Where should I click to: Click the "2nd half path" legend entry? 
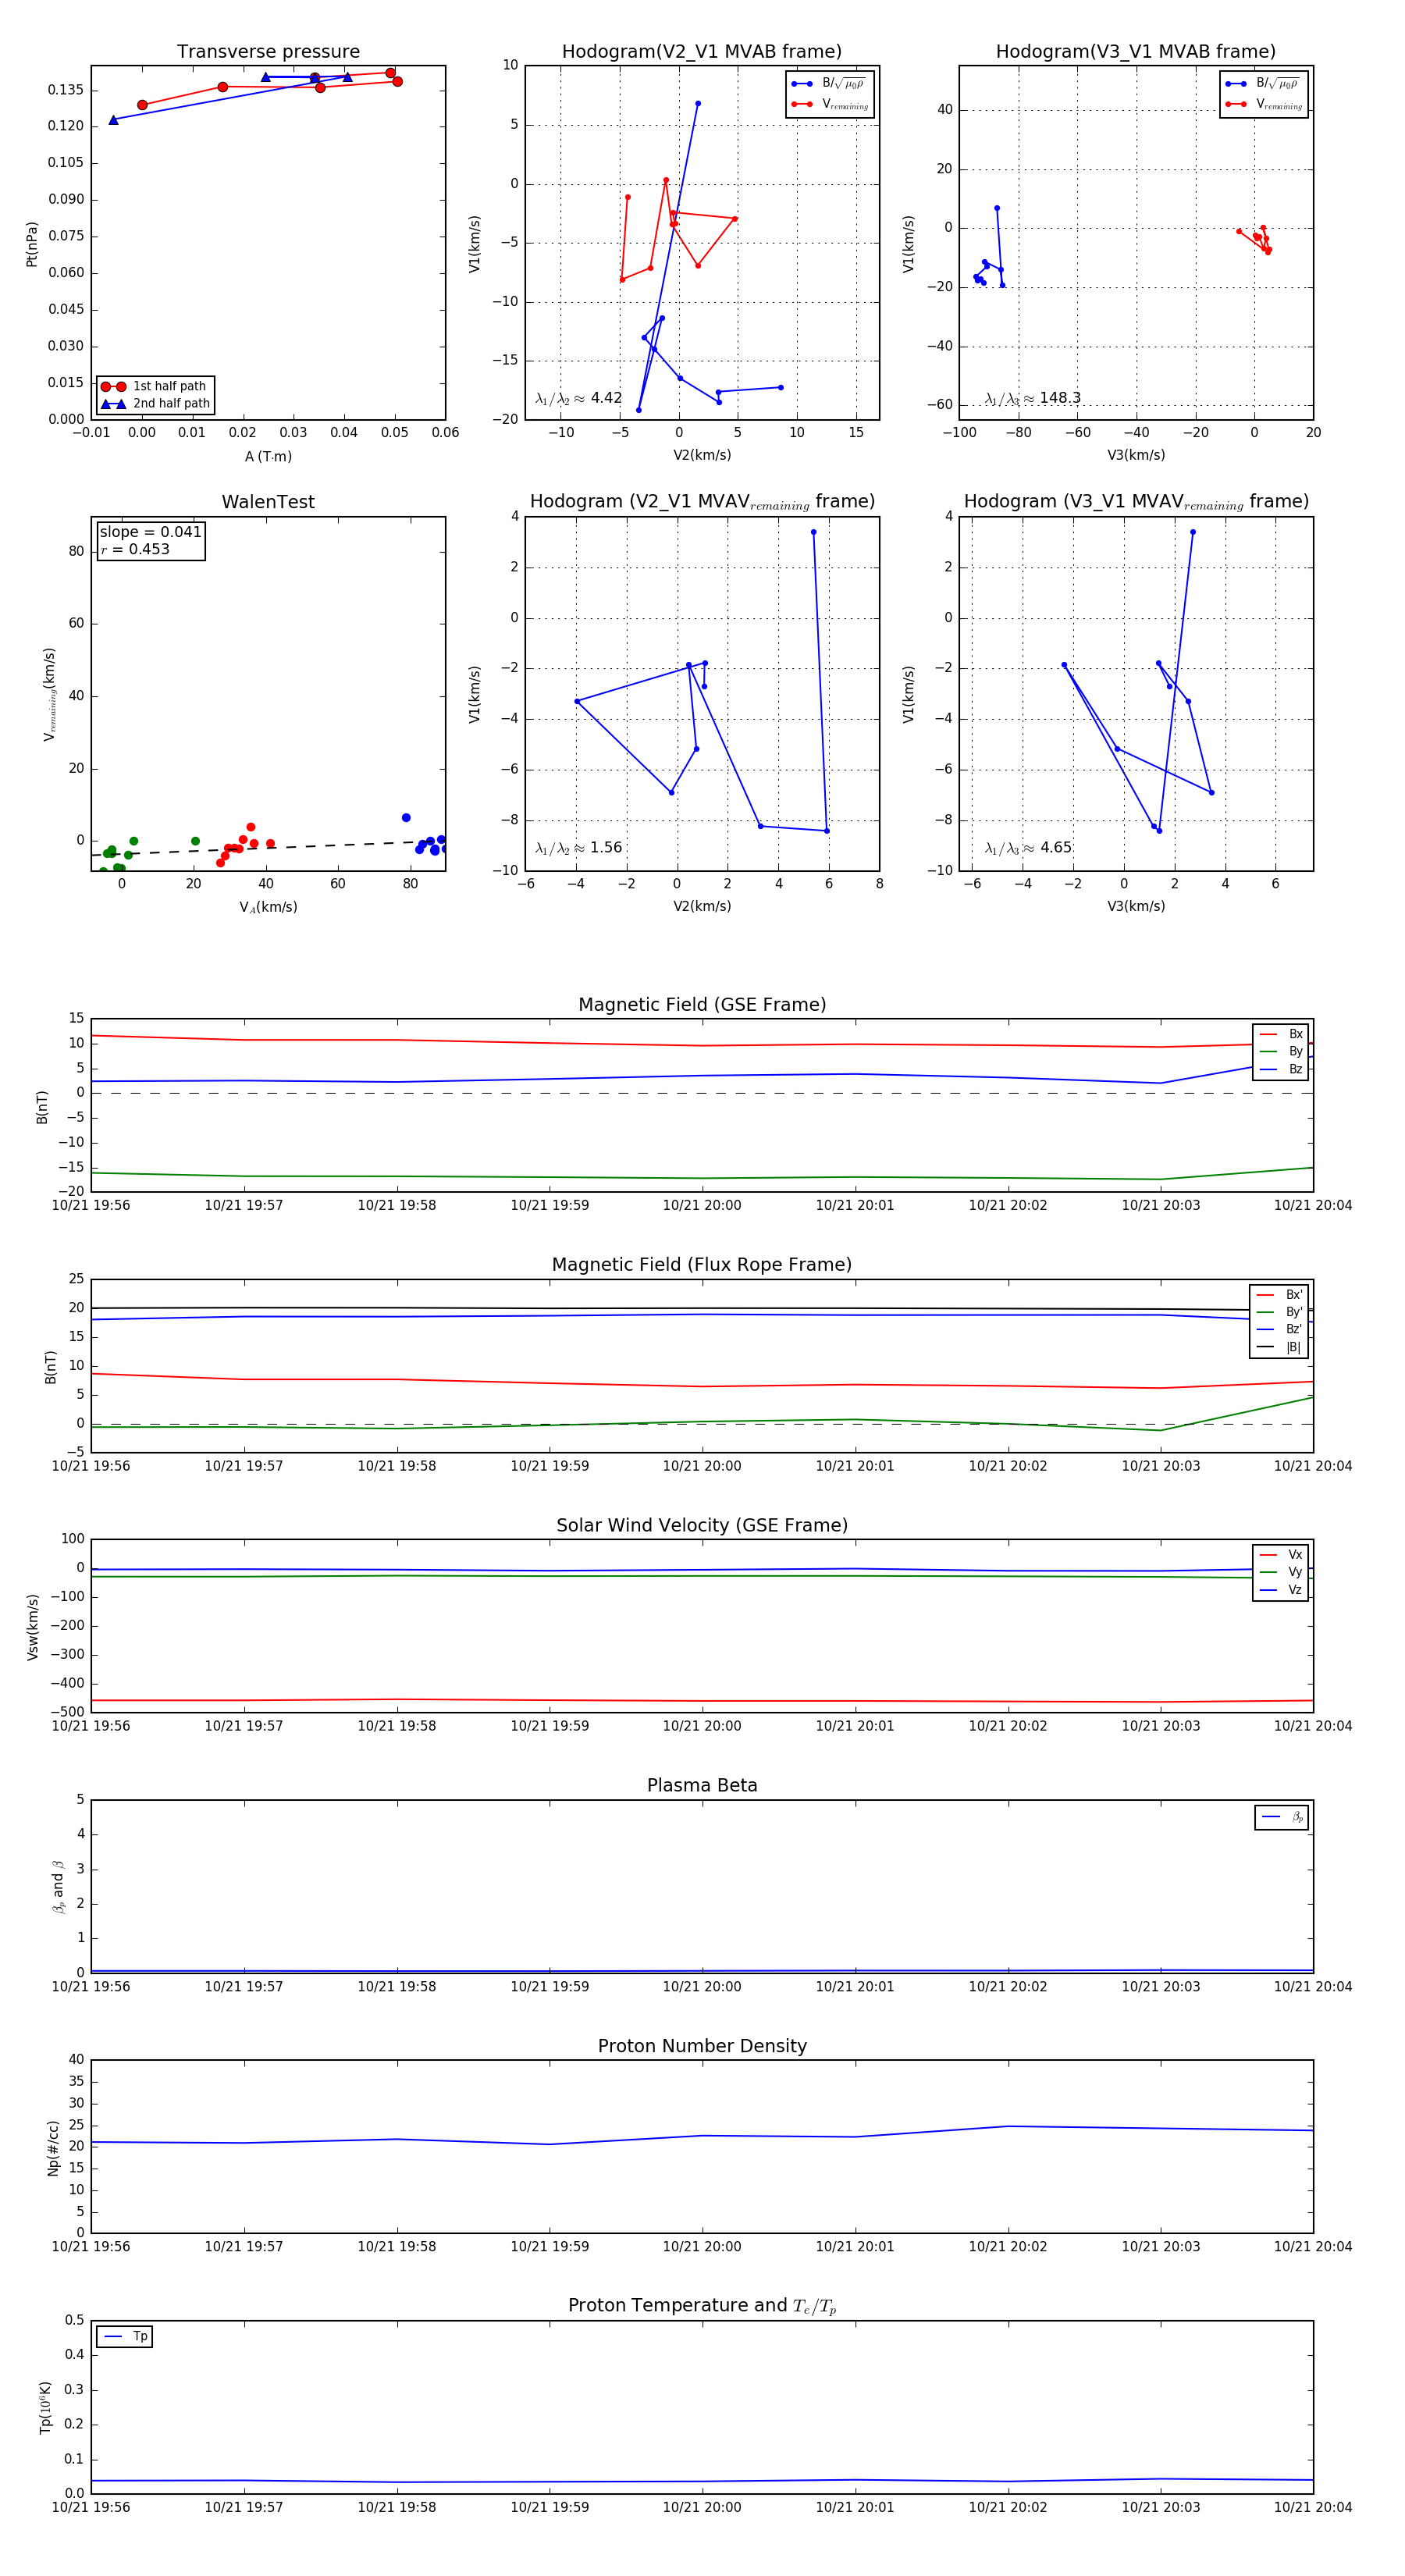156,404
